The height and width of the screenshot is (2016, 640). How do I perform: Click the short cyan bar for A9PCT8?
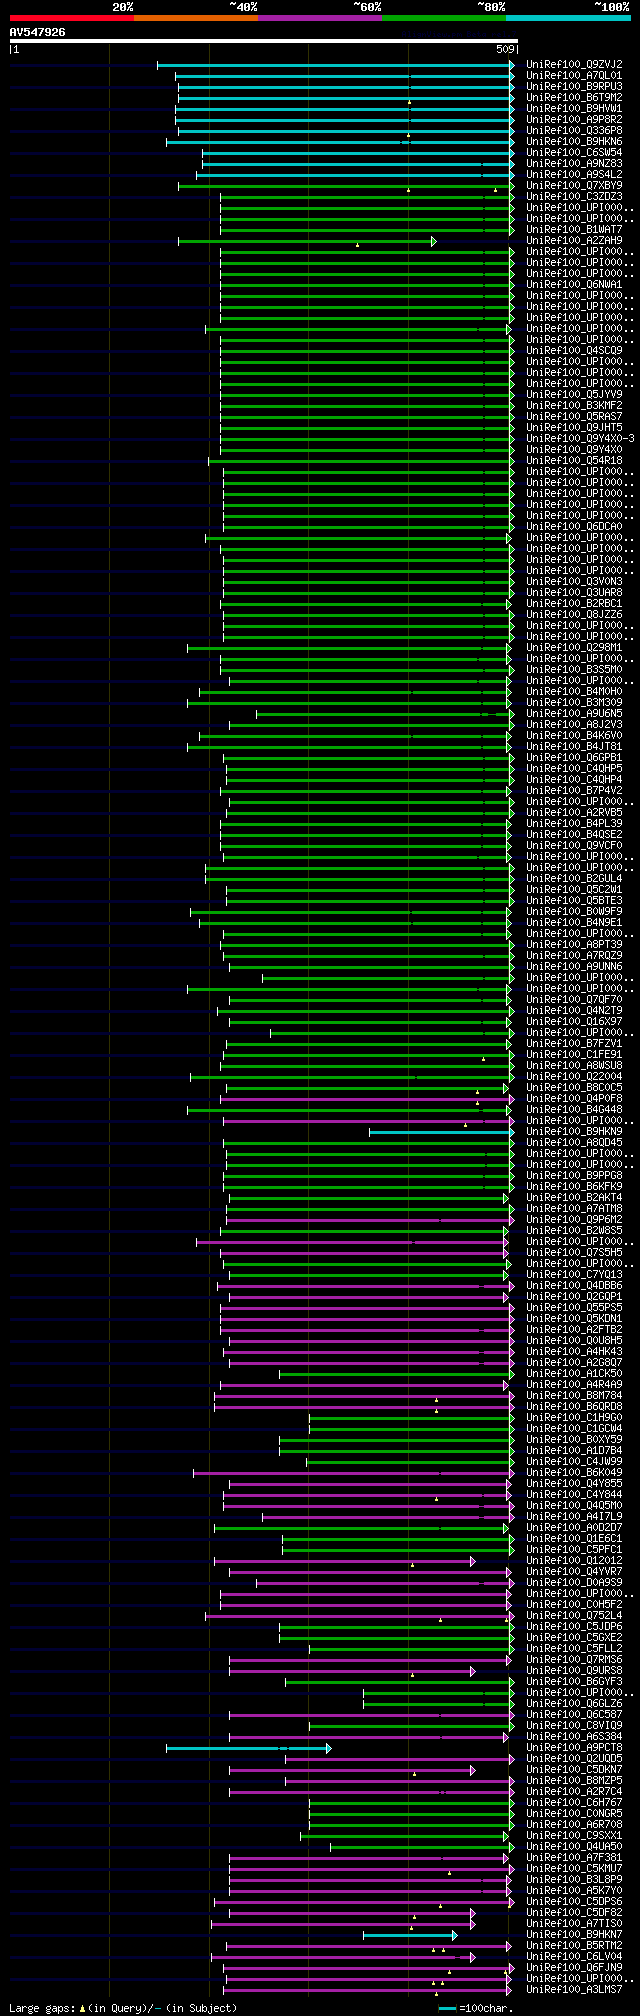pyautogui.click(x=248, y=1748)
